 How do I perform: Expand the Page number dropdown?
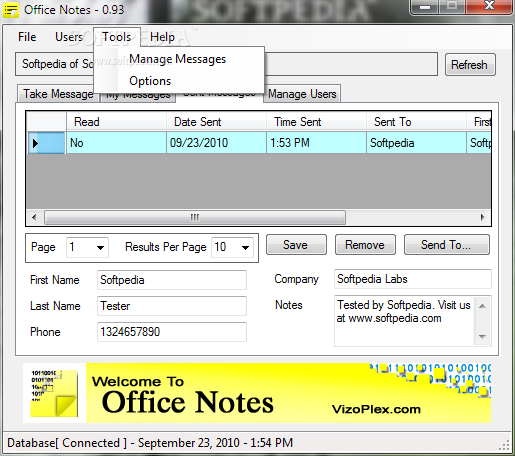pyautogui.click(x=100, y=248)
